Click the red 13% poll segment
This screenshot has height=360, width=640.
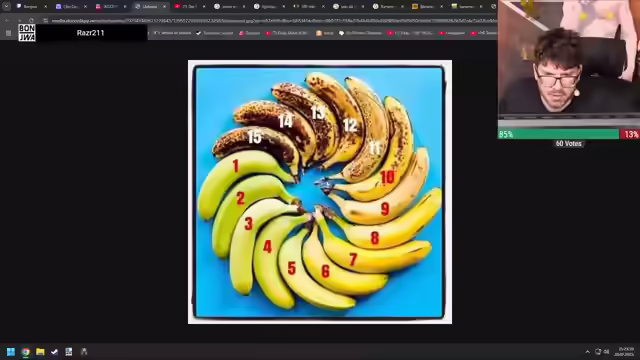(x=630, y=134)
